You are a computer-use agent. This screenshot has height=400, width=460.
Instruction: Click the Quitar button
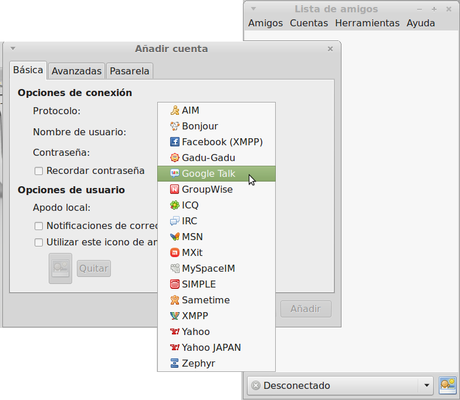coord(94,268)
